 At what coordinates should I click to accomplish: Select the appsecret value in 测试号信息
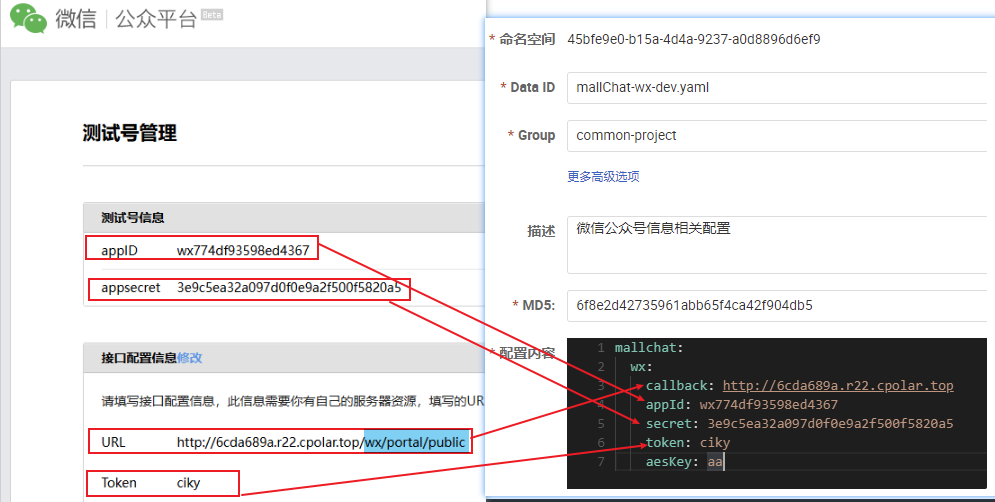(x=289, y=287)
